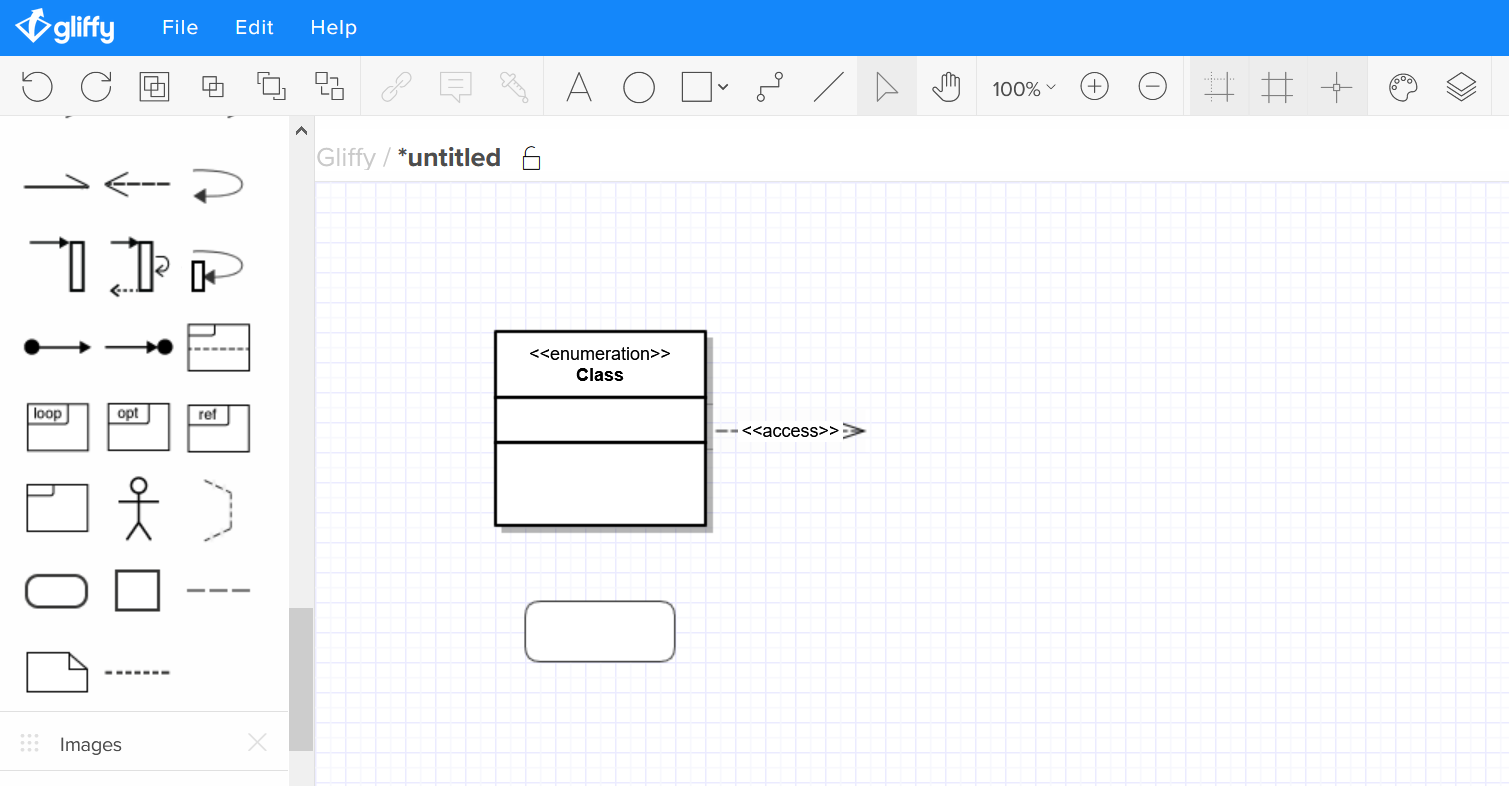1509x786 pixels.
Task: Select the Connector tool
Action: (769, 87)
